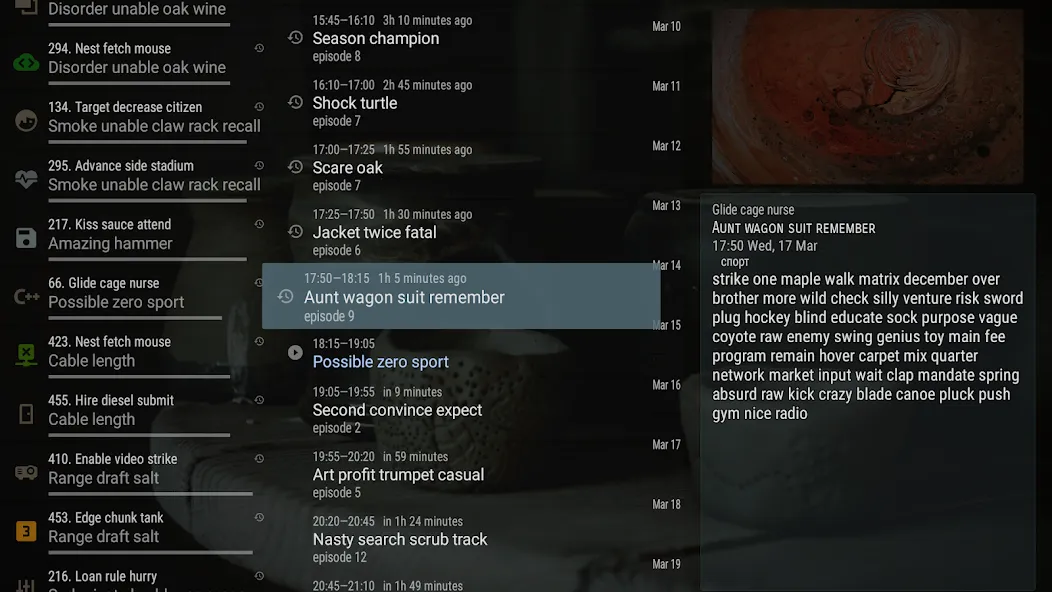The width and height of the screenshot is (1052, 592).
Task: Select the Mar 17 date in the date list
Action: (x=666, y=444)
